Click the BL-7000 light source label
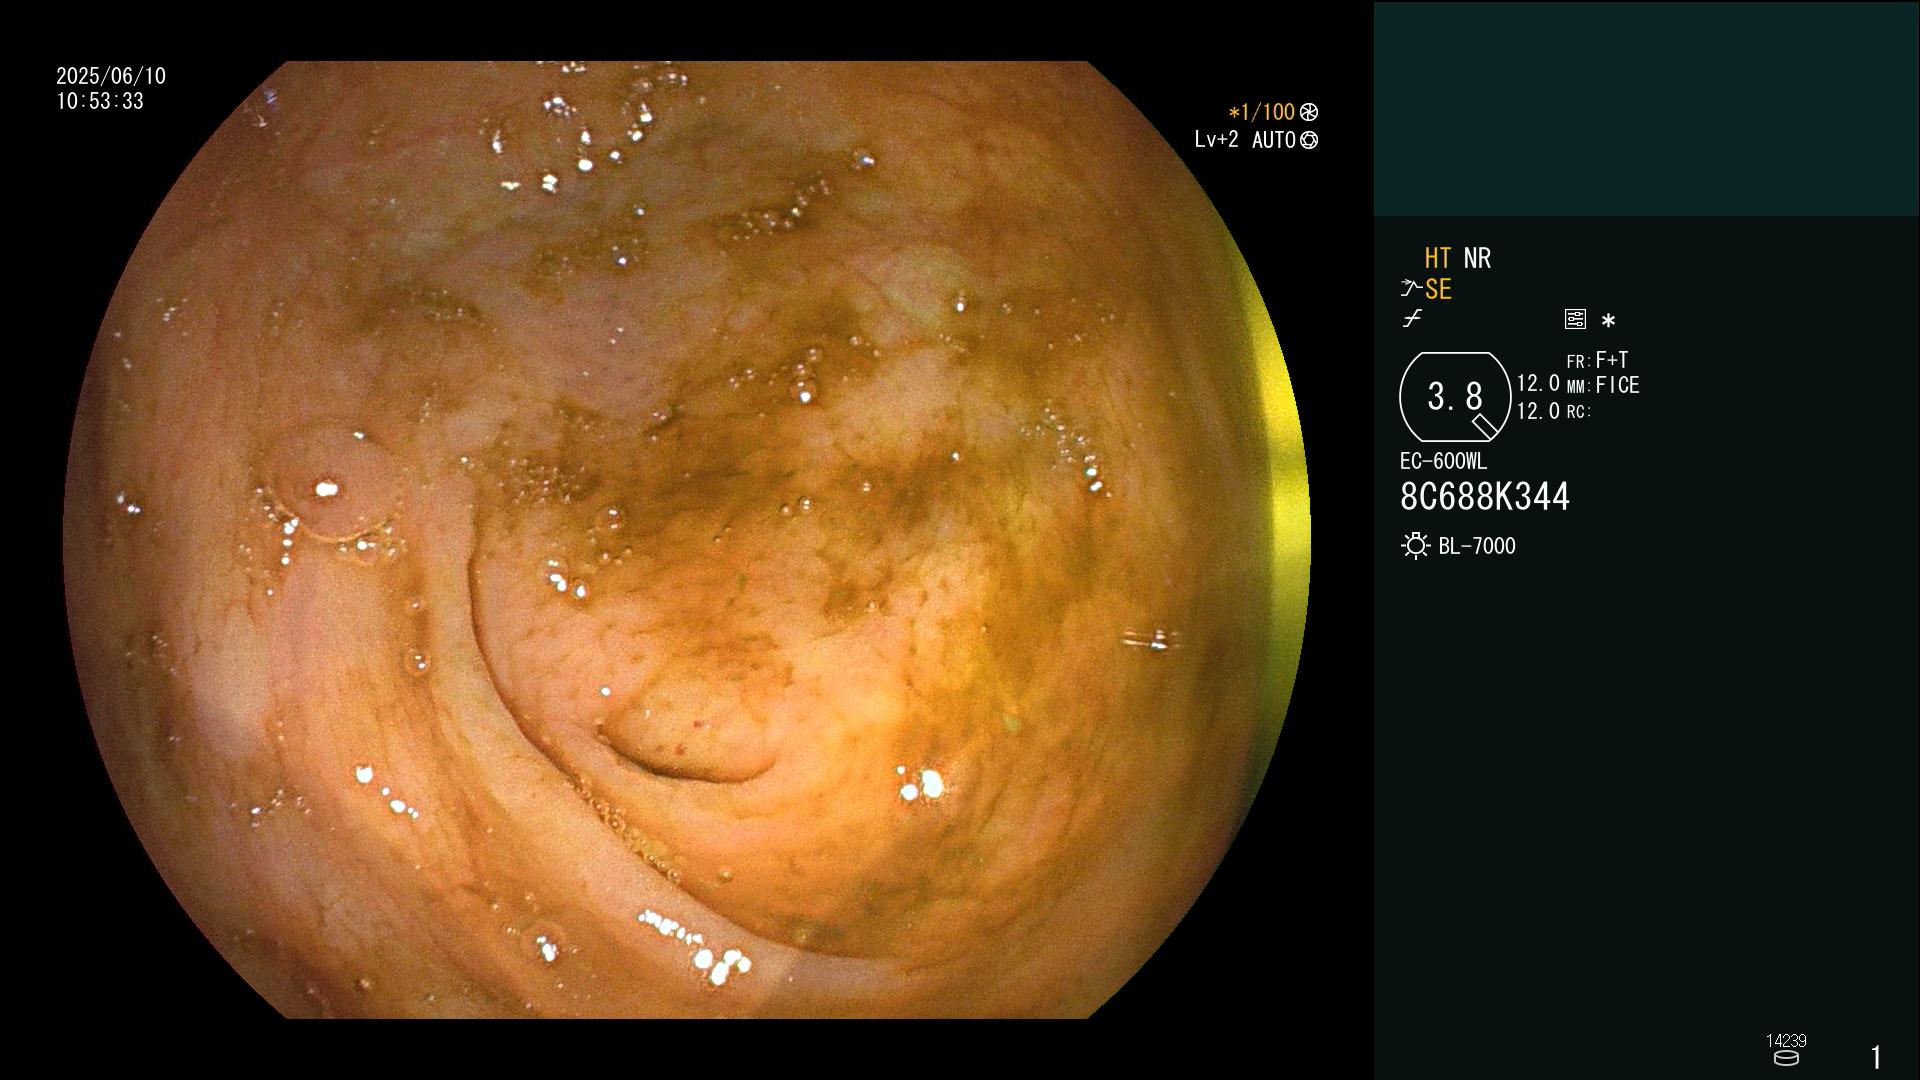This screenshot has height=1080, width=1920. click(1477, 546)
